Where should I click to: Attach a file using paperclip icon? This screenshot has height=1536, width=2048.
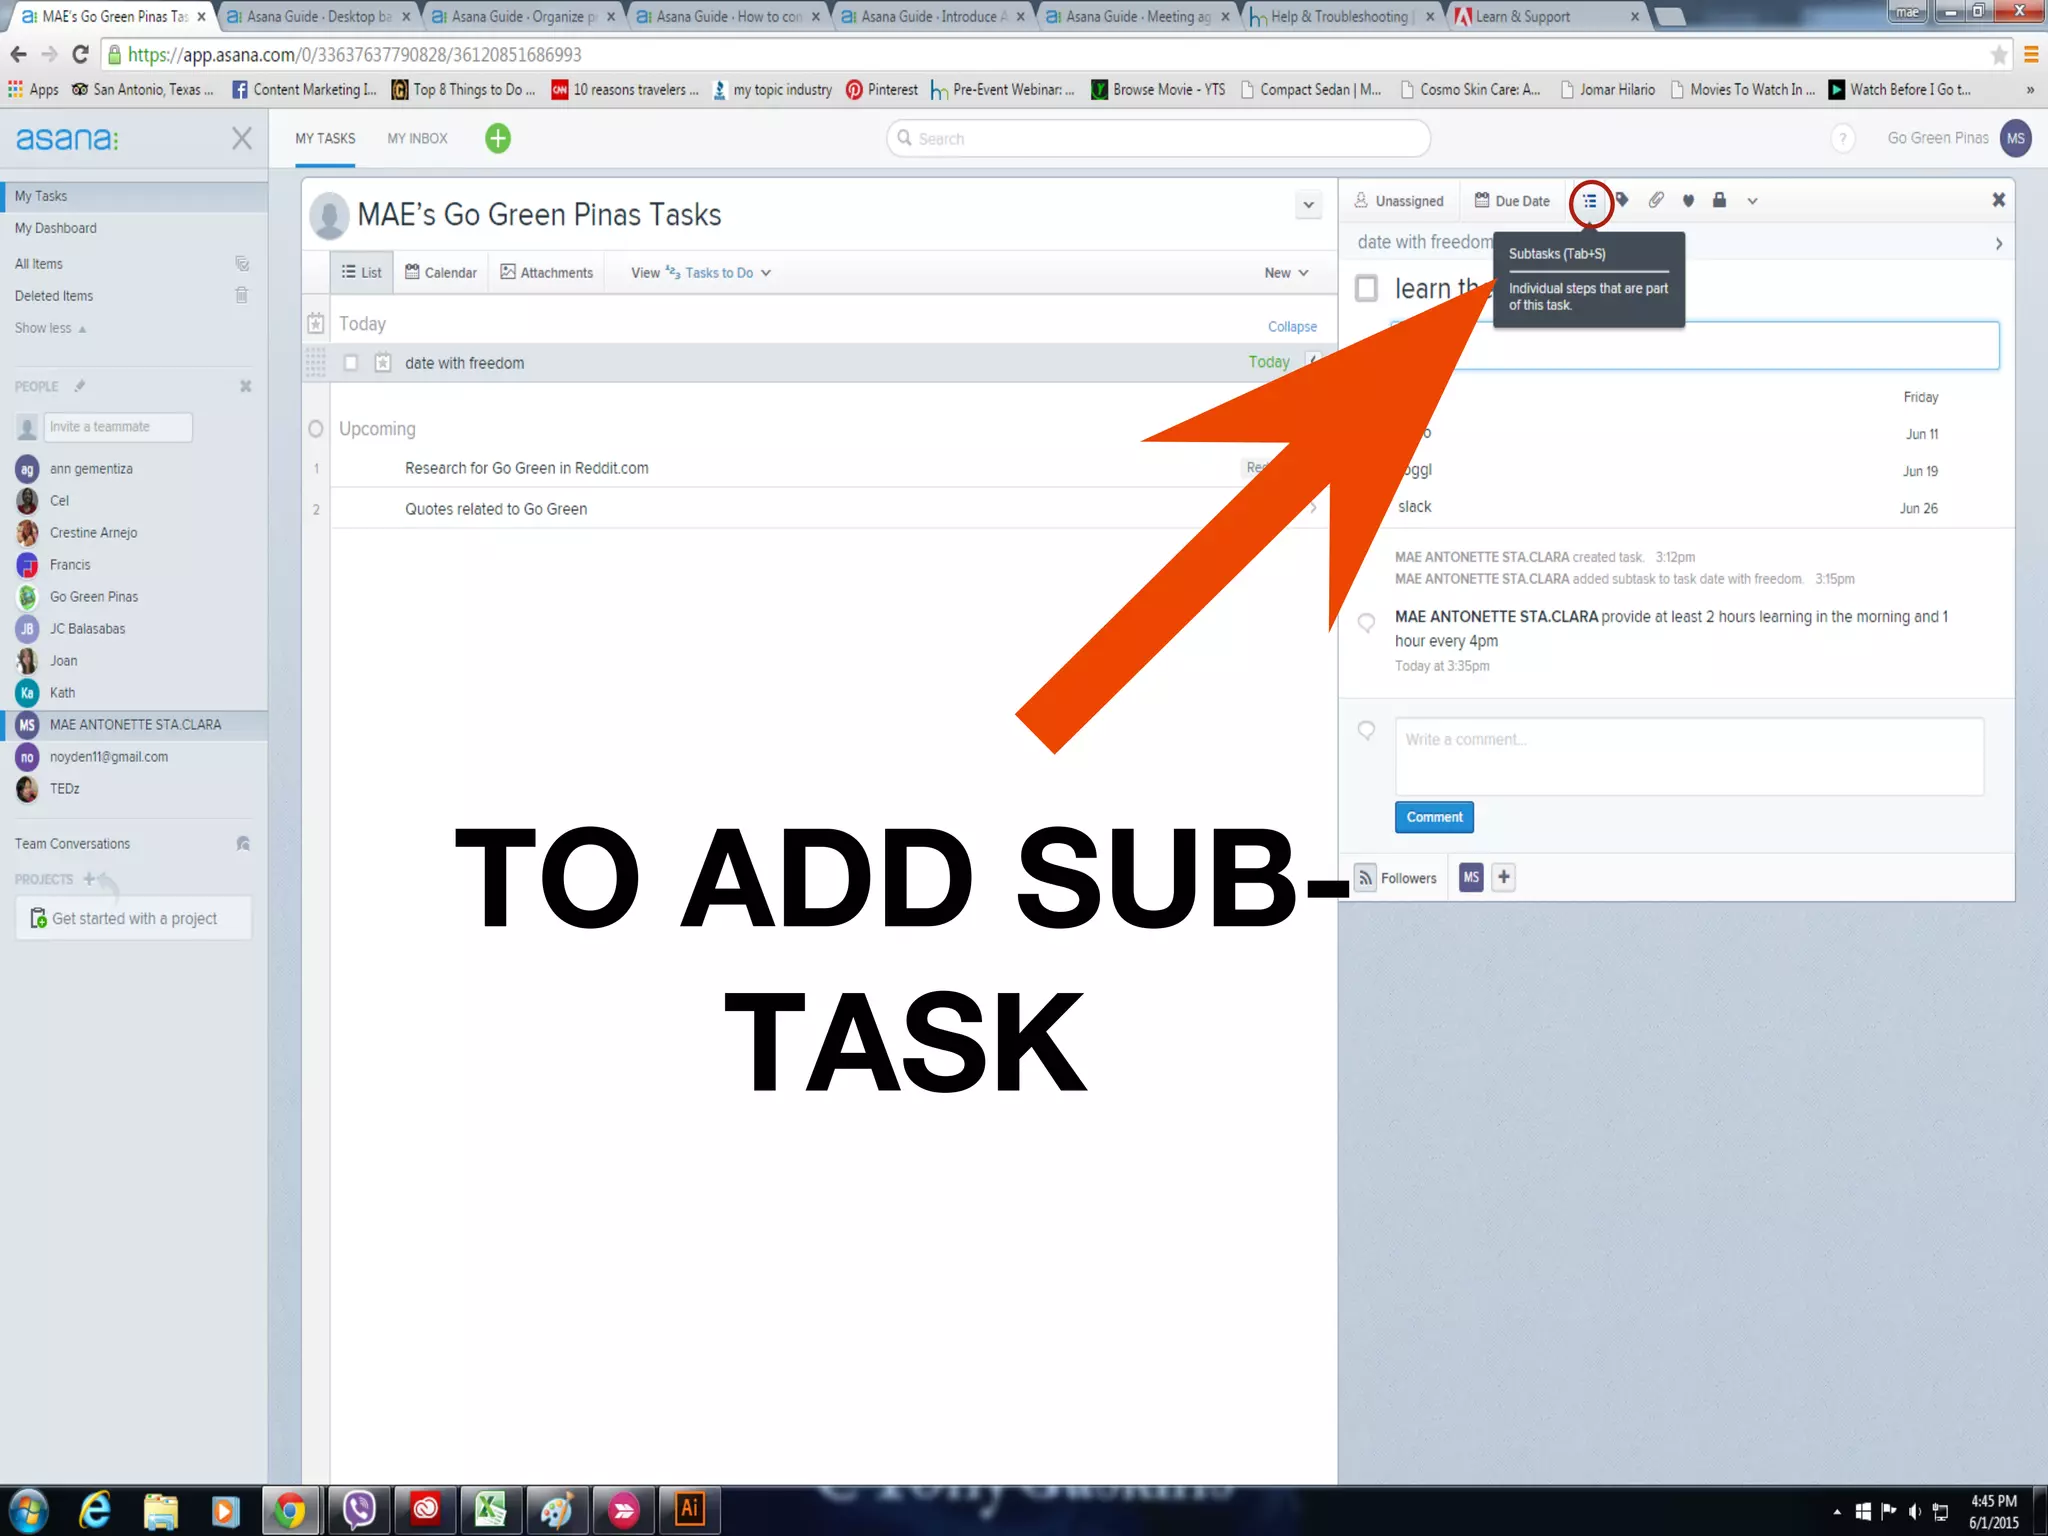click(1656, 201)
